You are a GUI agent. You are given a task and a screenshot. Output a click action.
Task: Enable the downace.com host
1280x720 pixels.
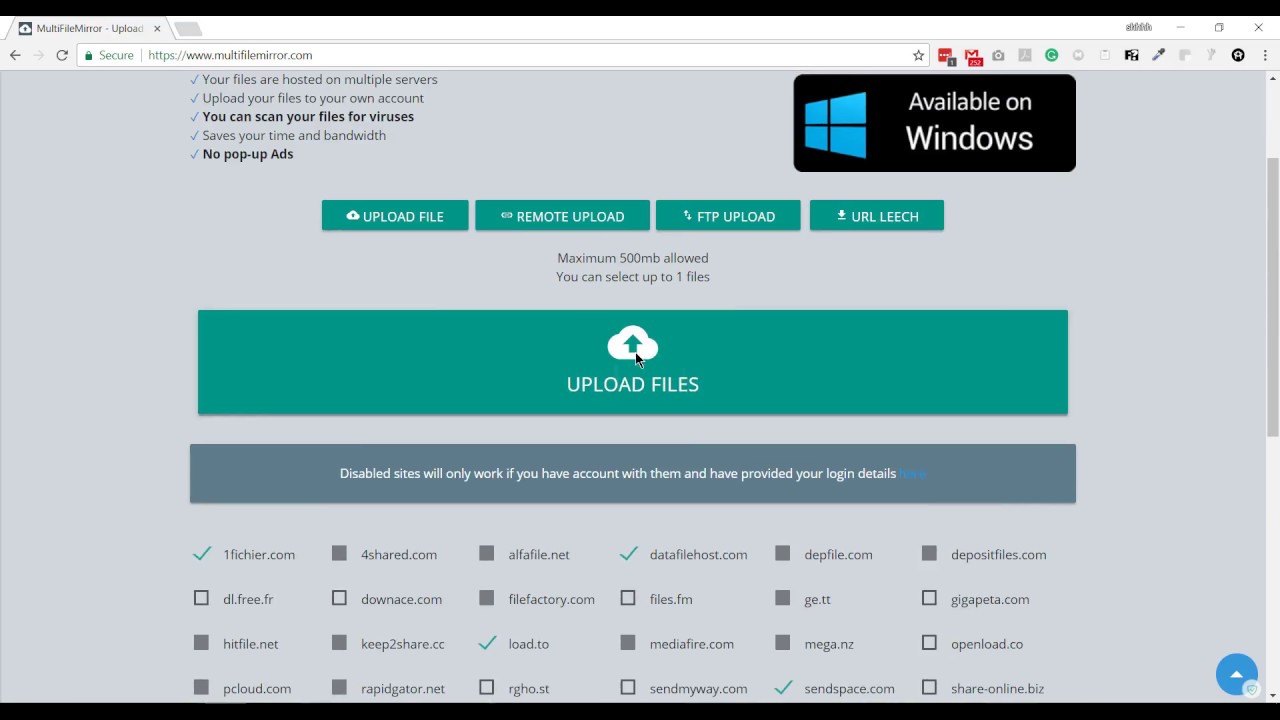pyautogui.click(x=339, y=598)
